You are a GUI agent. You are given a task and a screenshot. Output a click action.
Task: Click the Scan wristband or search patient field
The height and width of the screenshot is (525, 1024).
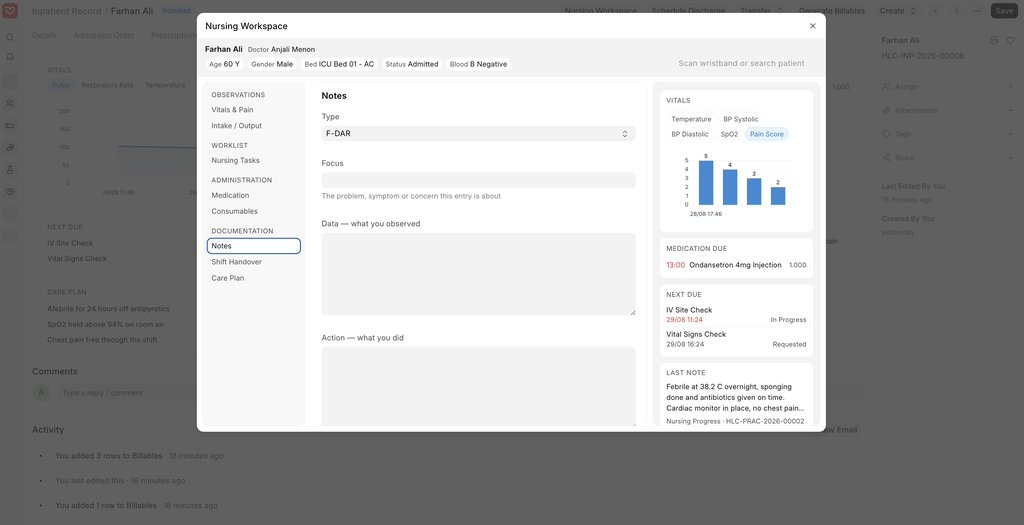[x=741, y=63]
